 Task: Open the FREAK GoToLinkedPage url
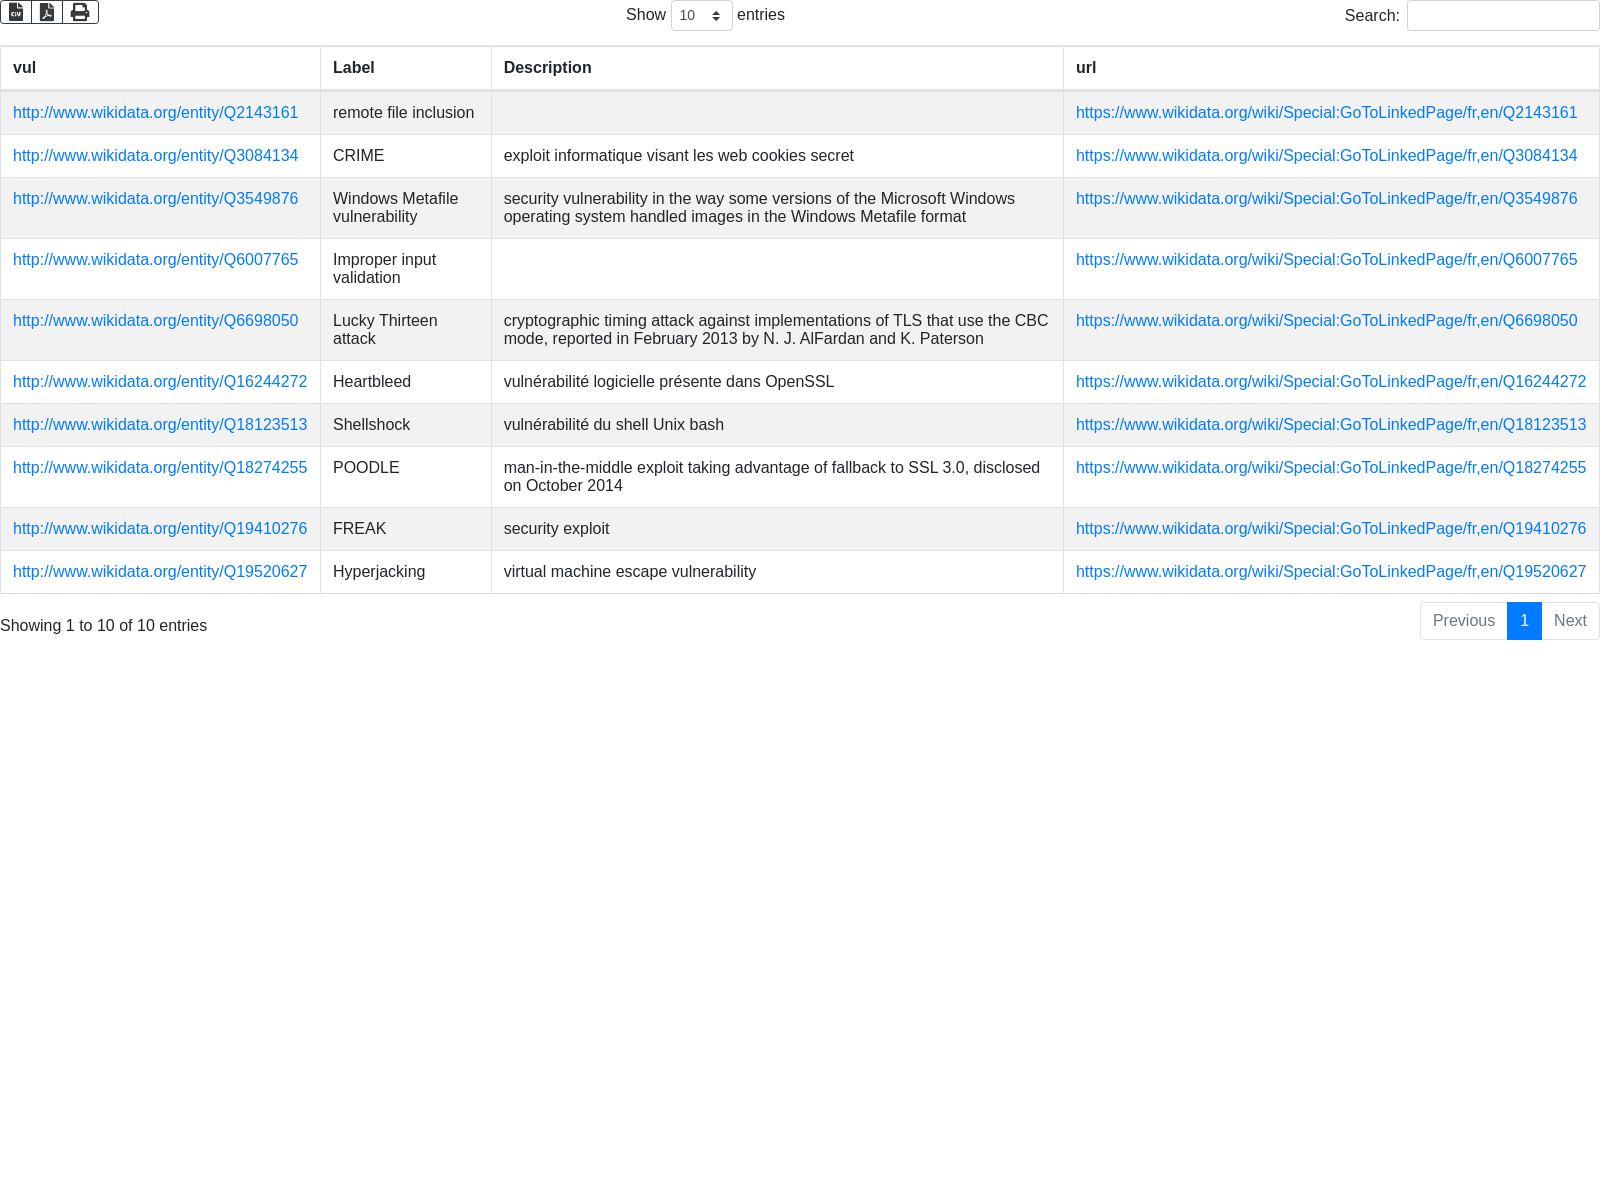coord(1330,529)
